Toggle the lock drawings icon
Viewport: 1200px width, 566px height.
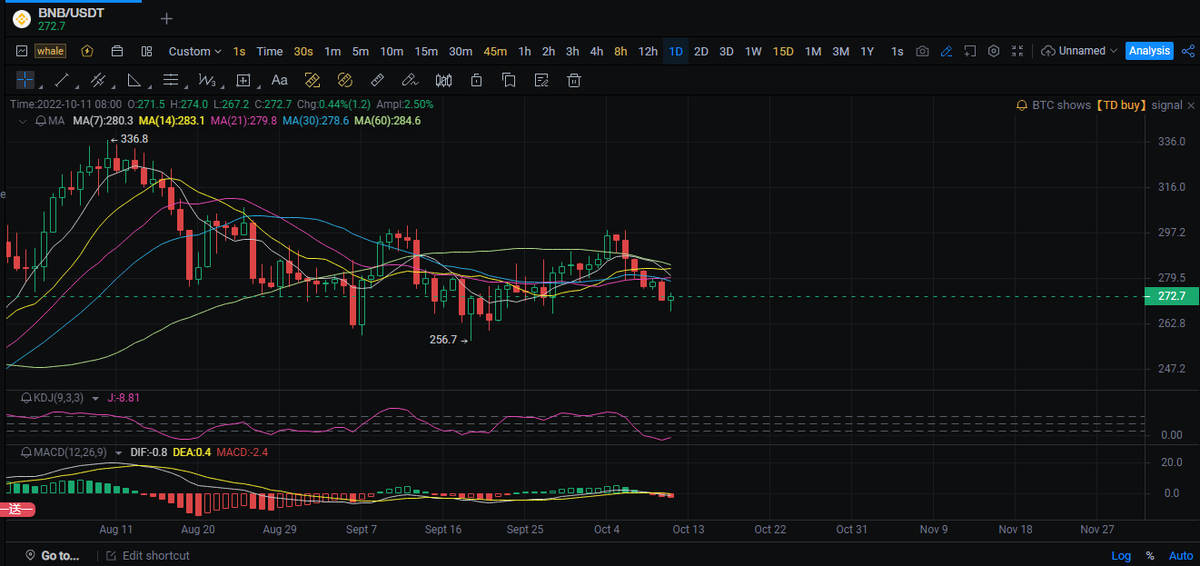(x=476, y=80)
